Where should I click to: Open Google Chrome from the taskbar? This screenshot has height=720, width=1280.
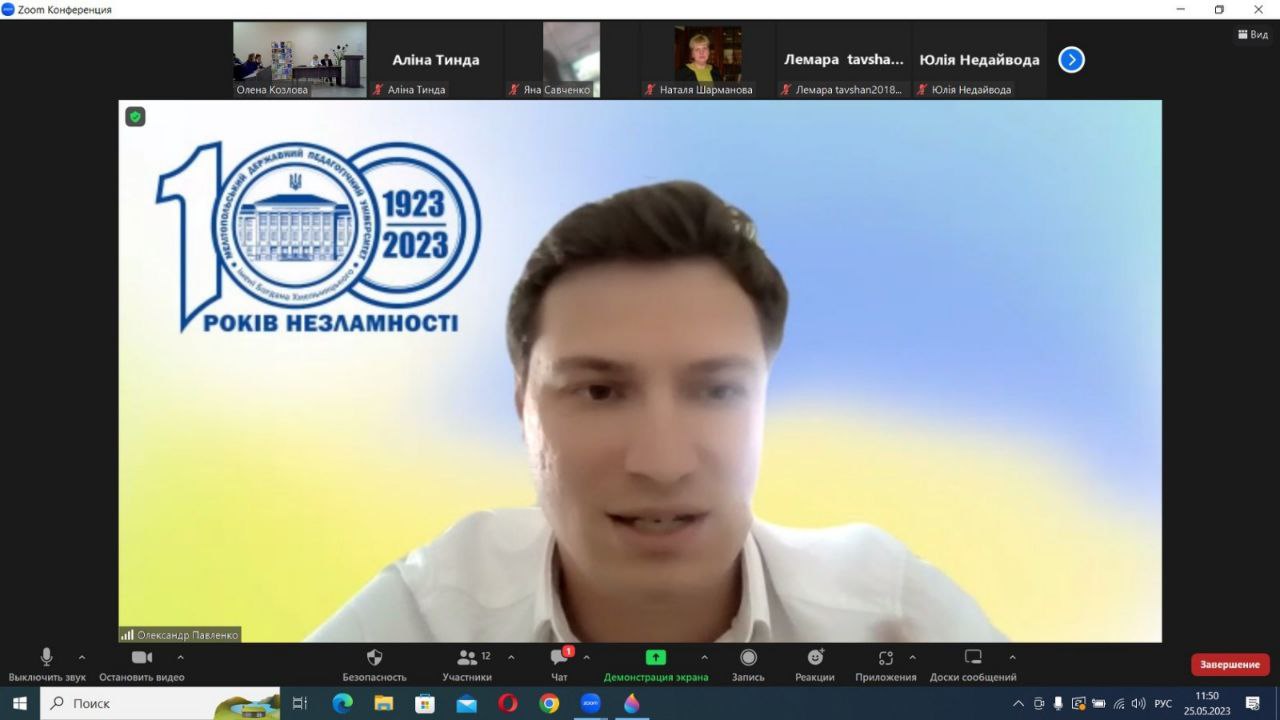click(x=549, y=703)
